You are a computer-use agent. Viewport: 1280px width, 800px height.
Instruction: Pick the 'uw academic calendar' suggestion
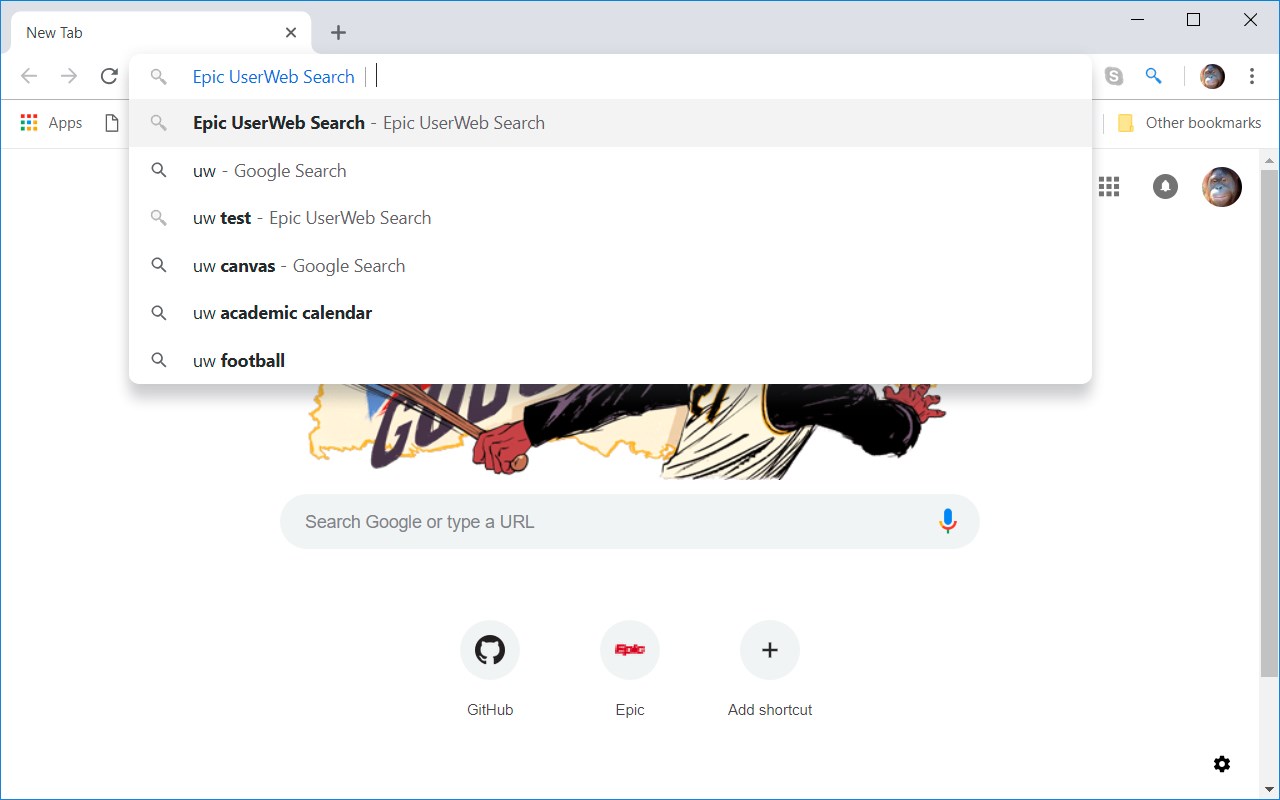(x=610, y=313)
